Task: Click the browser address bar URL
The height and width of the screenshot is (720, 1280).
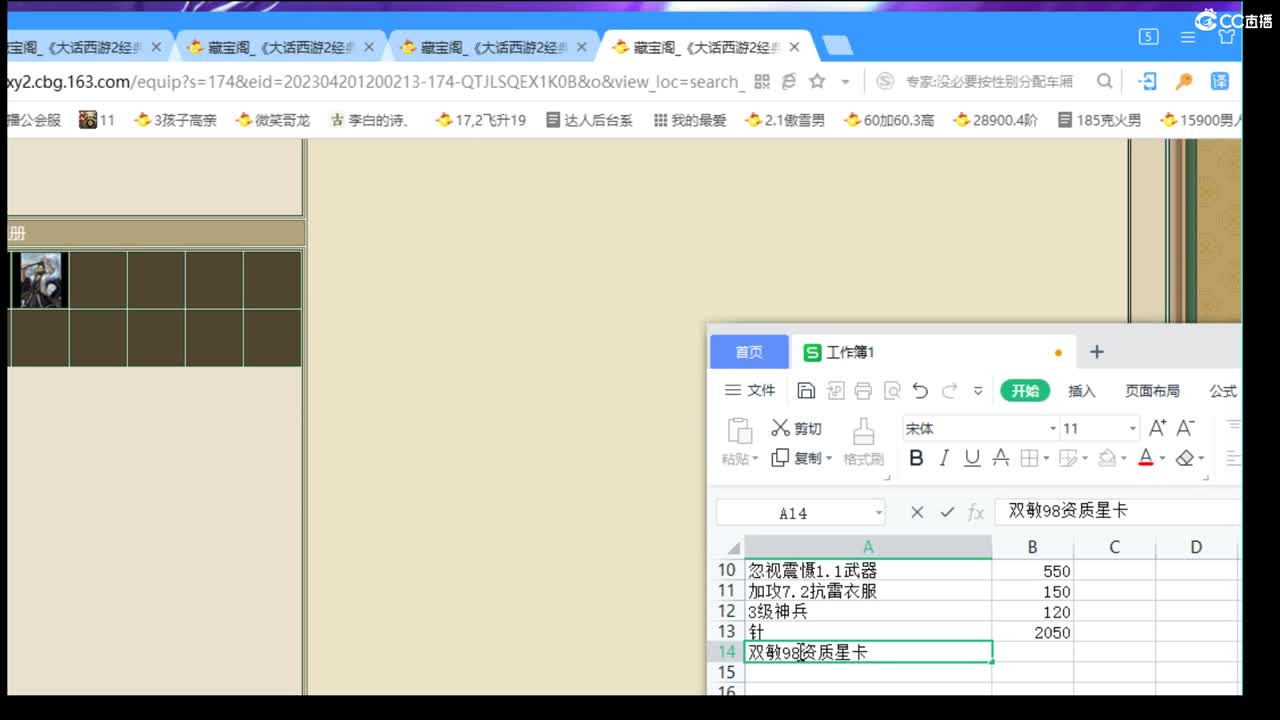Action: point(375,81)
